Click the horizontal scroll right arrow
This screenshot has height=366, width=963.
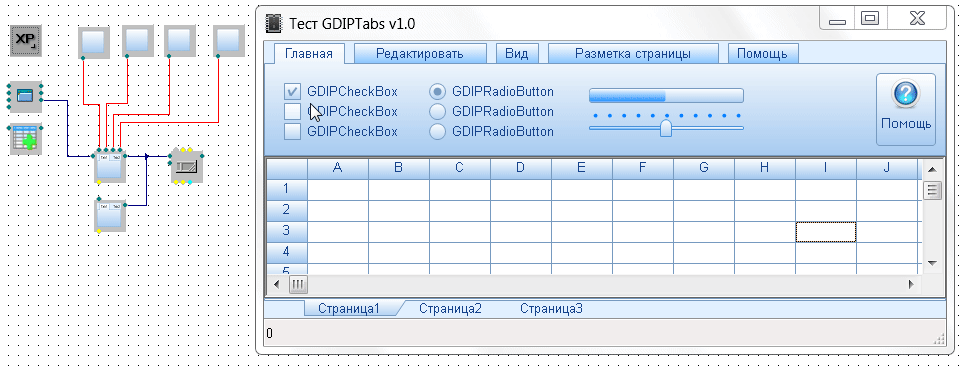click(911, 284)
